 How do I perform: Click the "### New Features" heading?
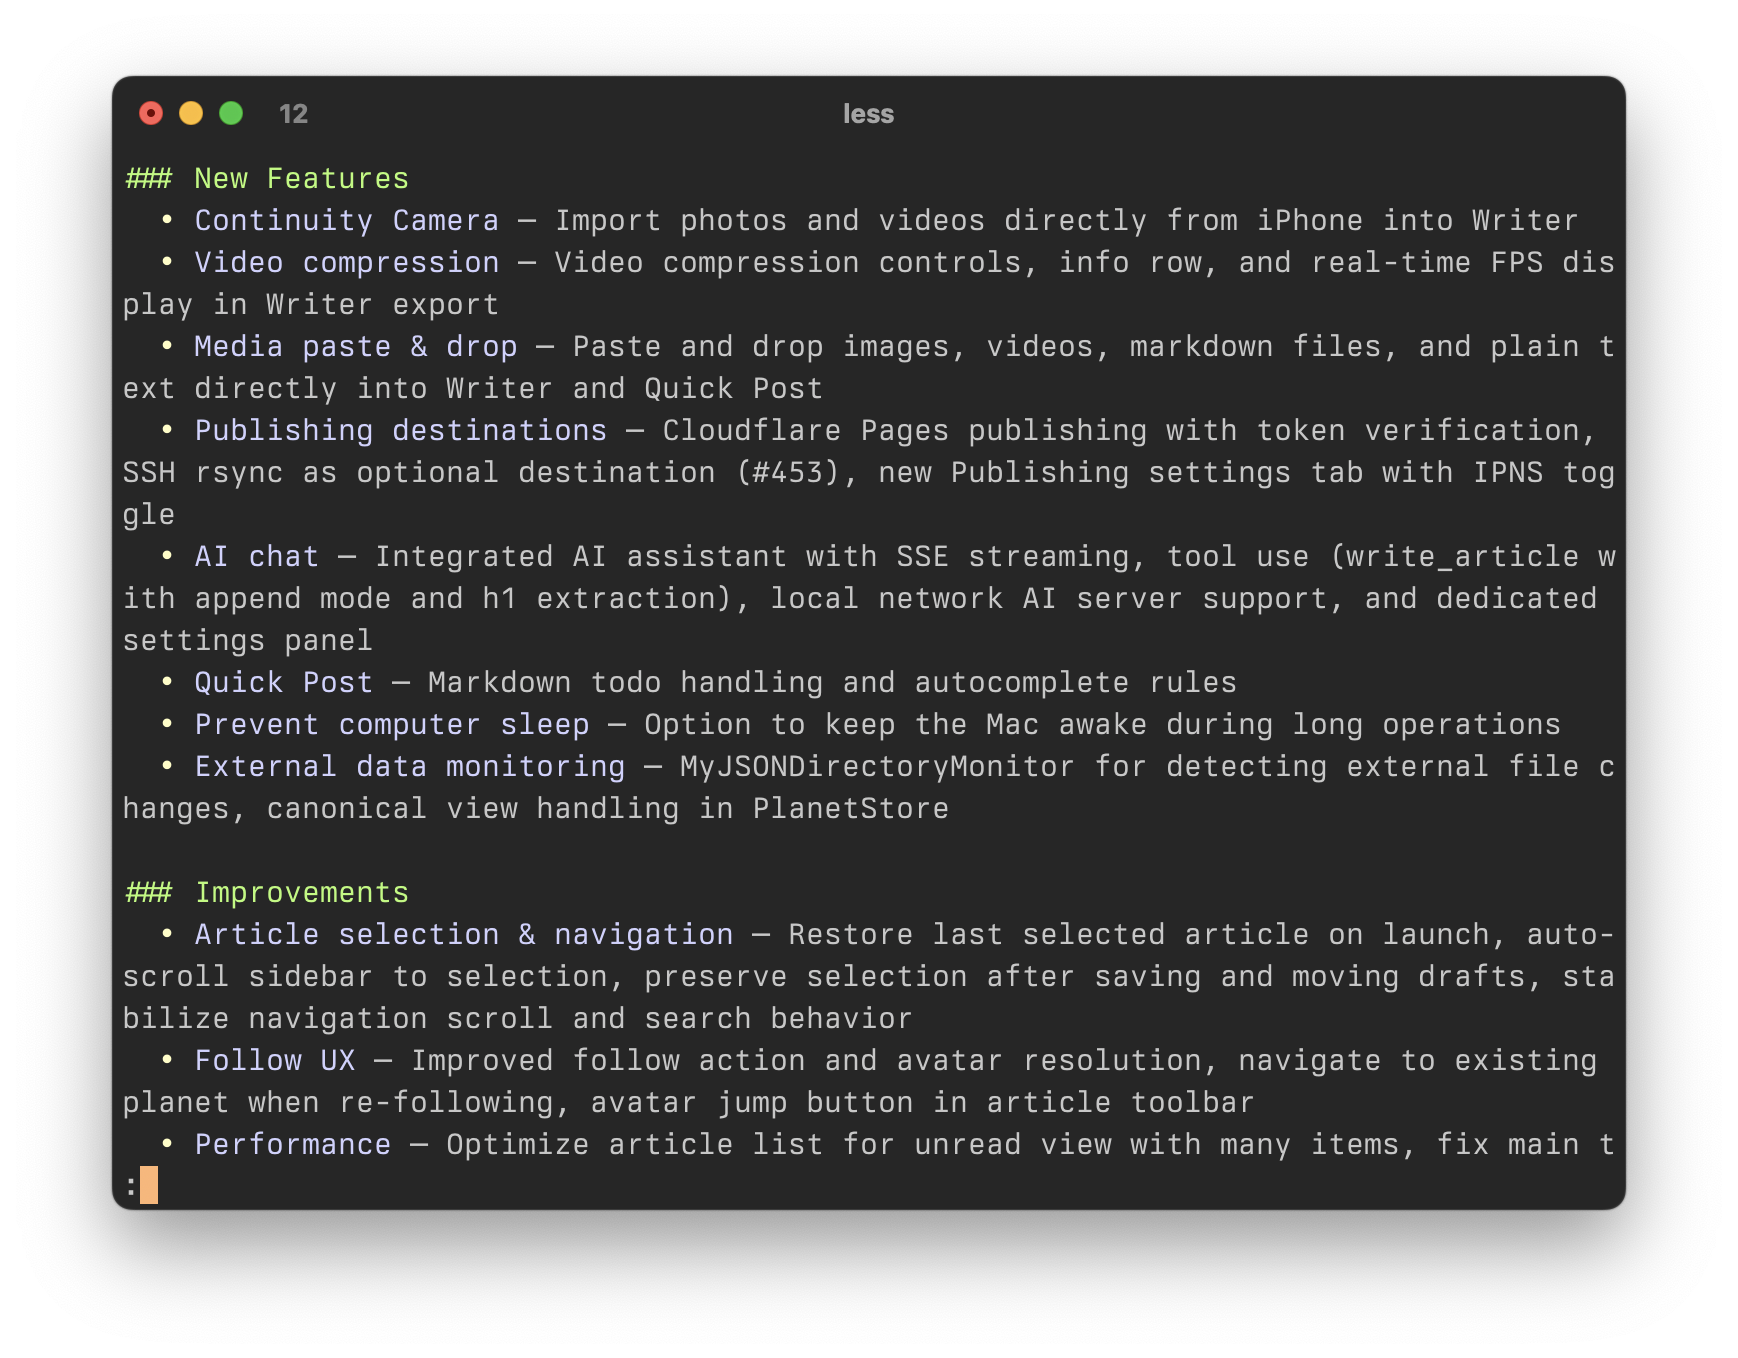pyautogui.click(x=267, y=179)
